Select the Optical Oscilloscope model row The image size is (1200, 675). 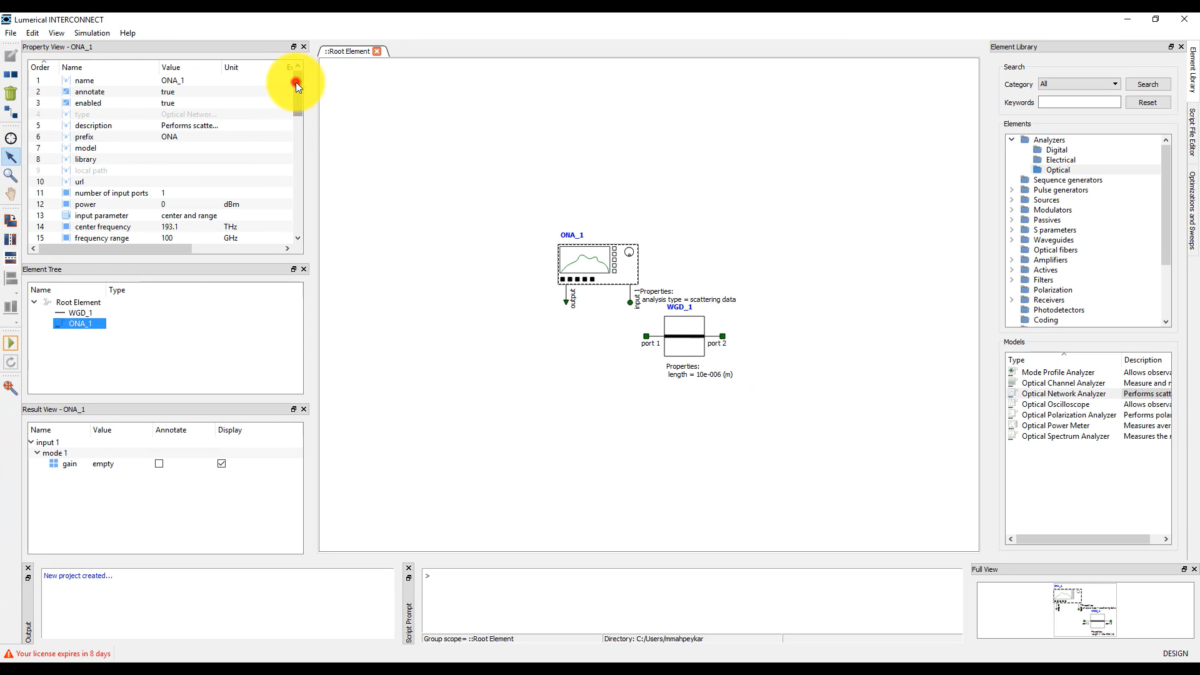1089,404
